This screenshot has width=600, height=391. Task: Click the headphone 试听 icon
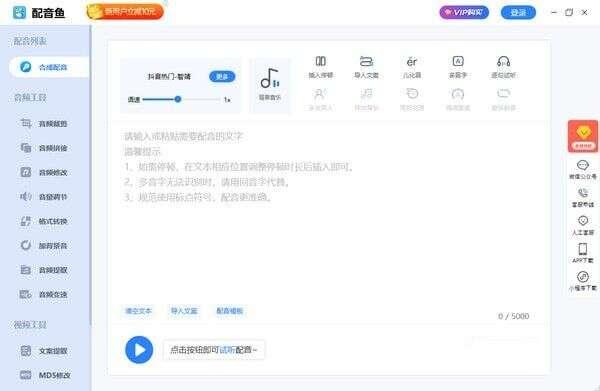pyautogui.click(x=504, y=67)
